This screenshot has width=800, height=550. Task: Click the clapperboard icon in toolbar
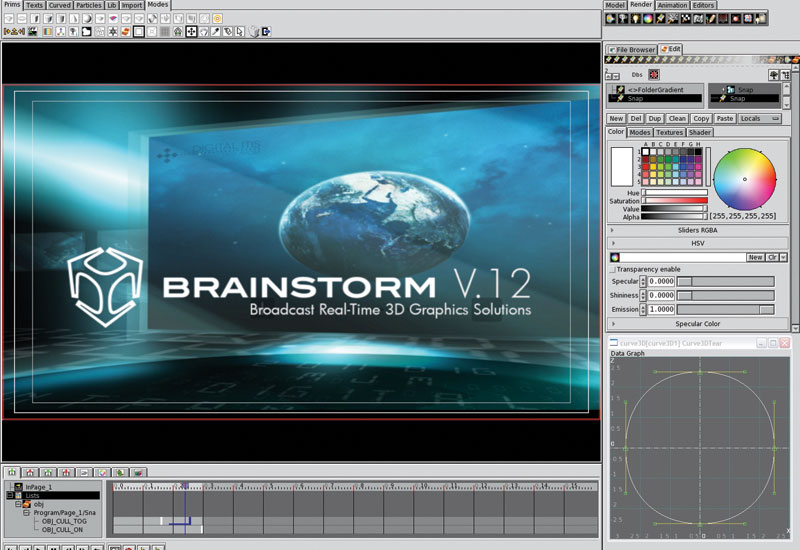pyautogui.click(x=33, y=32)
